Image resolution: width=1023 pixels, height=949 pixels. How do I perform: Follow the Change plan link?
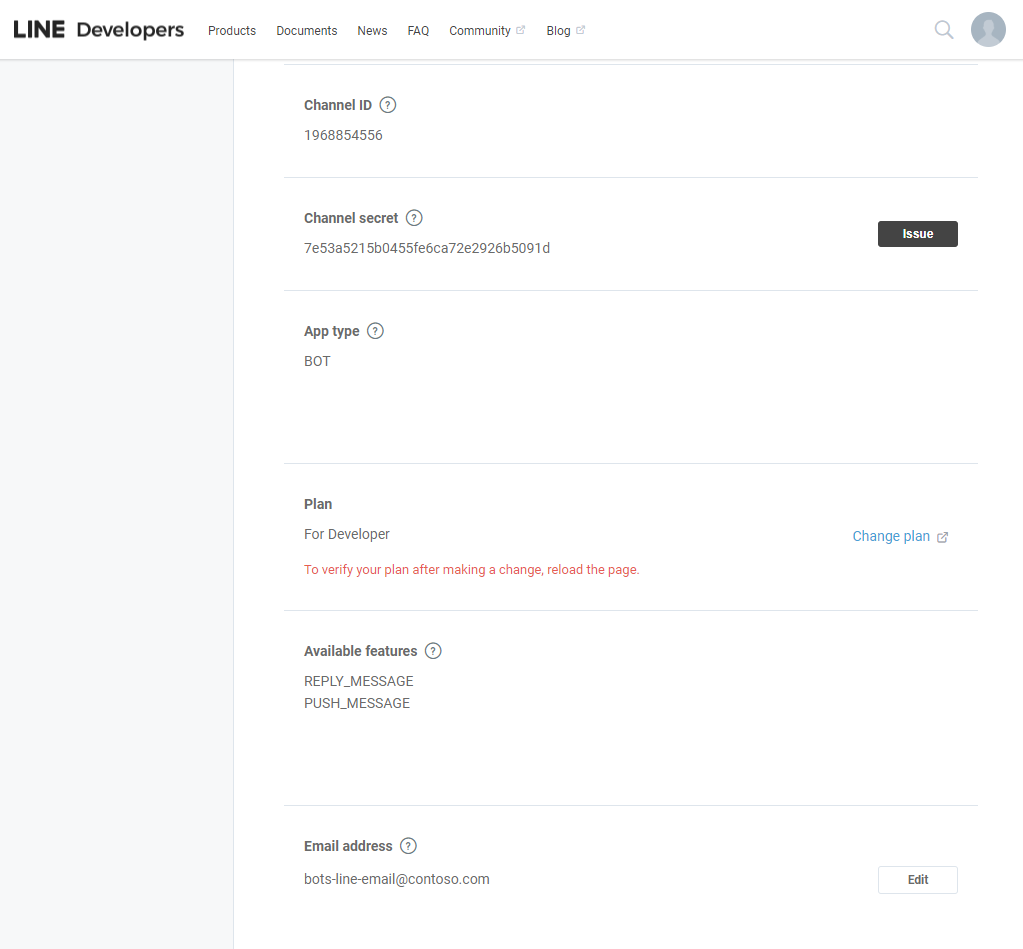pos(891,536)
